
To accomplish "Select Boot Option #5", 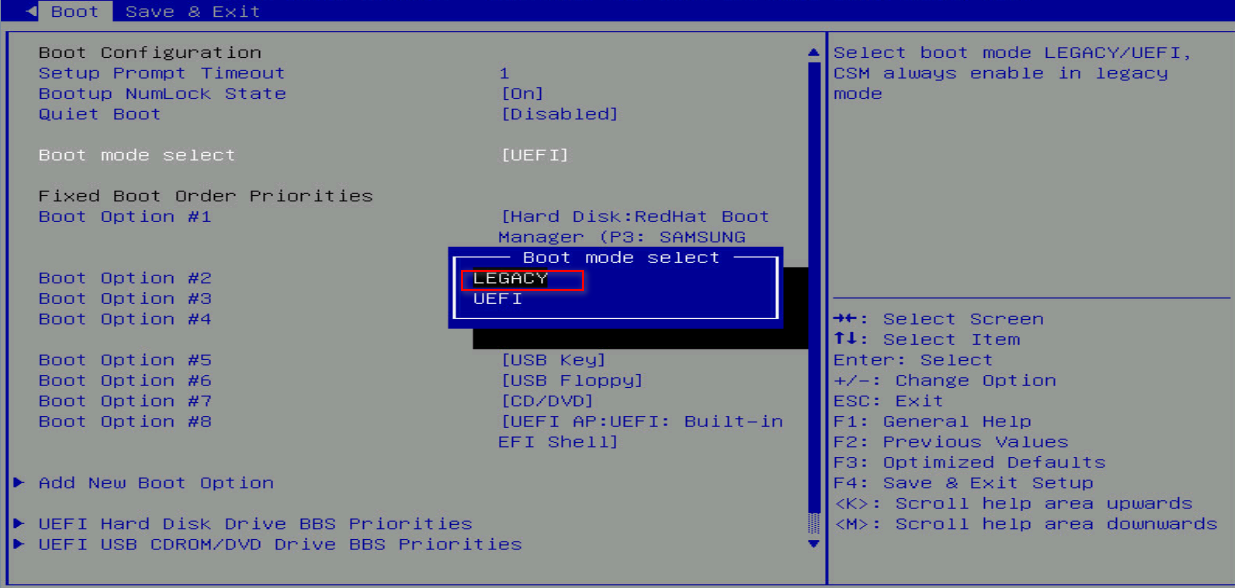I will 125,360.
